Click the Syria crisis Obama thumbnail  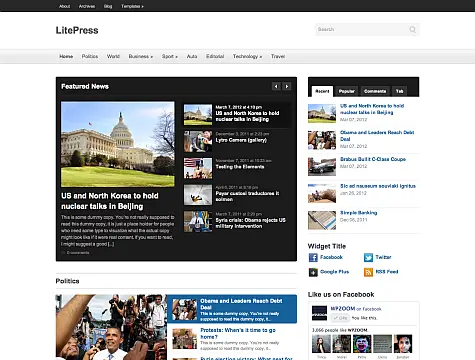198,221
